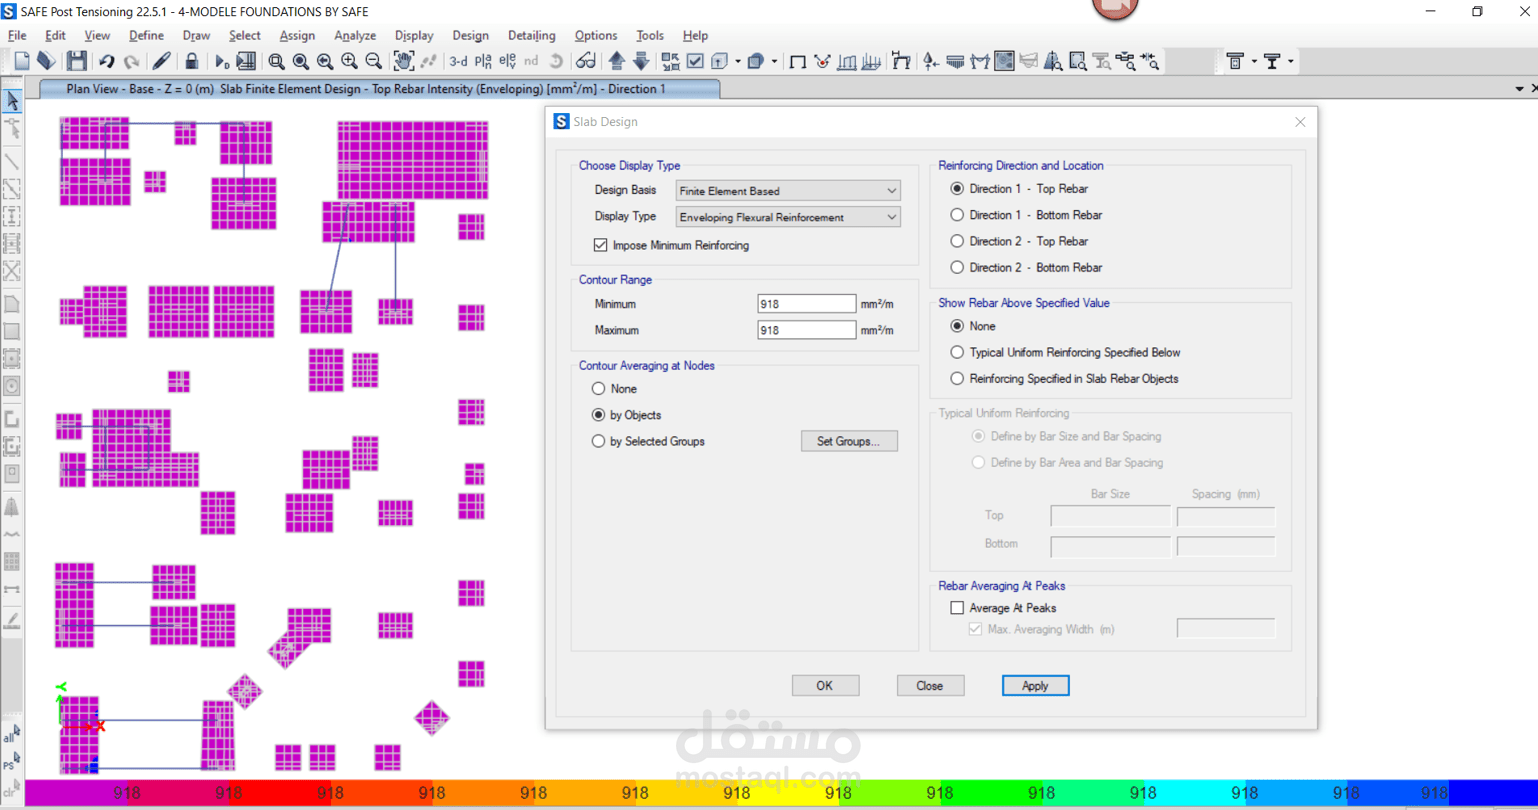Click the glasses perspective toggle icon
The image size is (1538, 810).
586,61
